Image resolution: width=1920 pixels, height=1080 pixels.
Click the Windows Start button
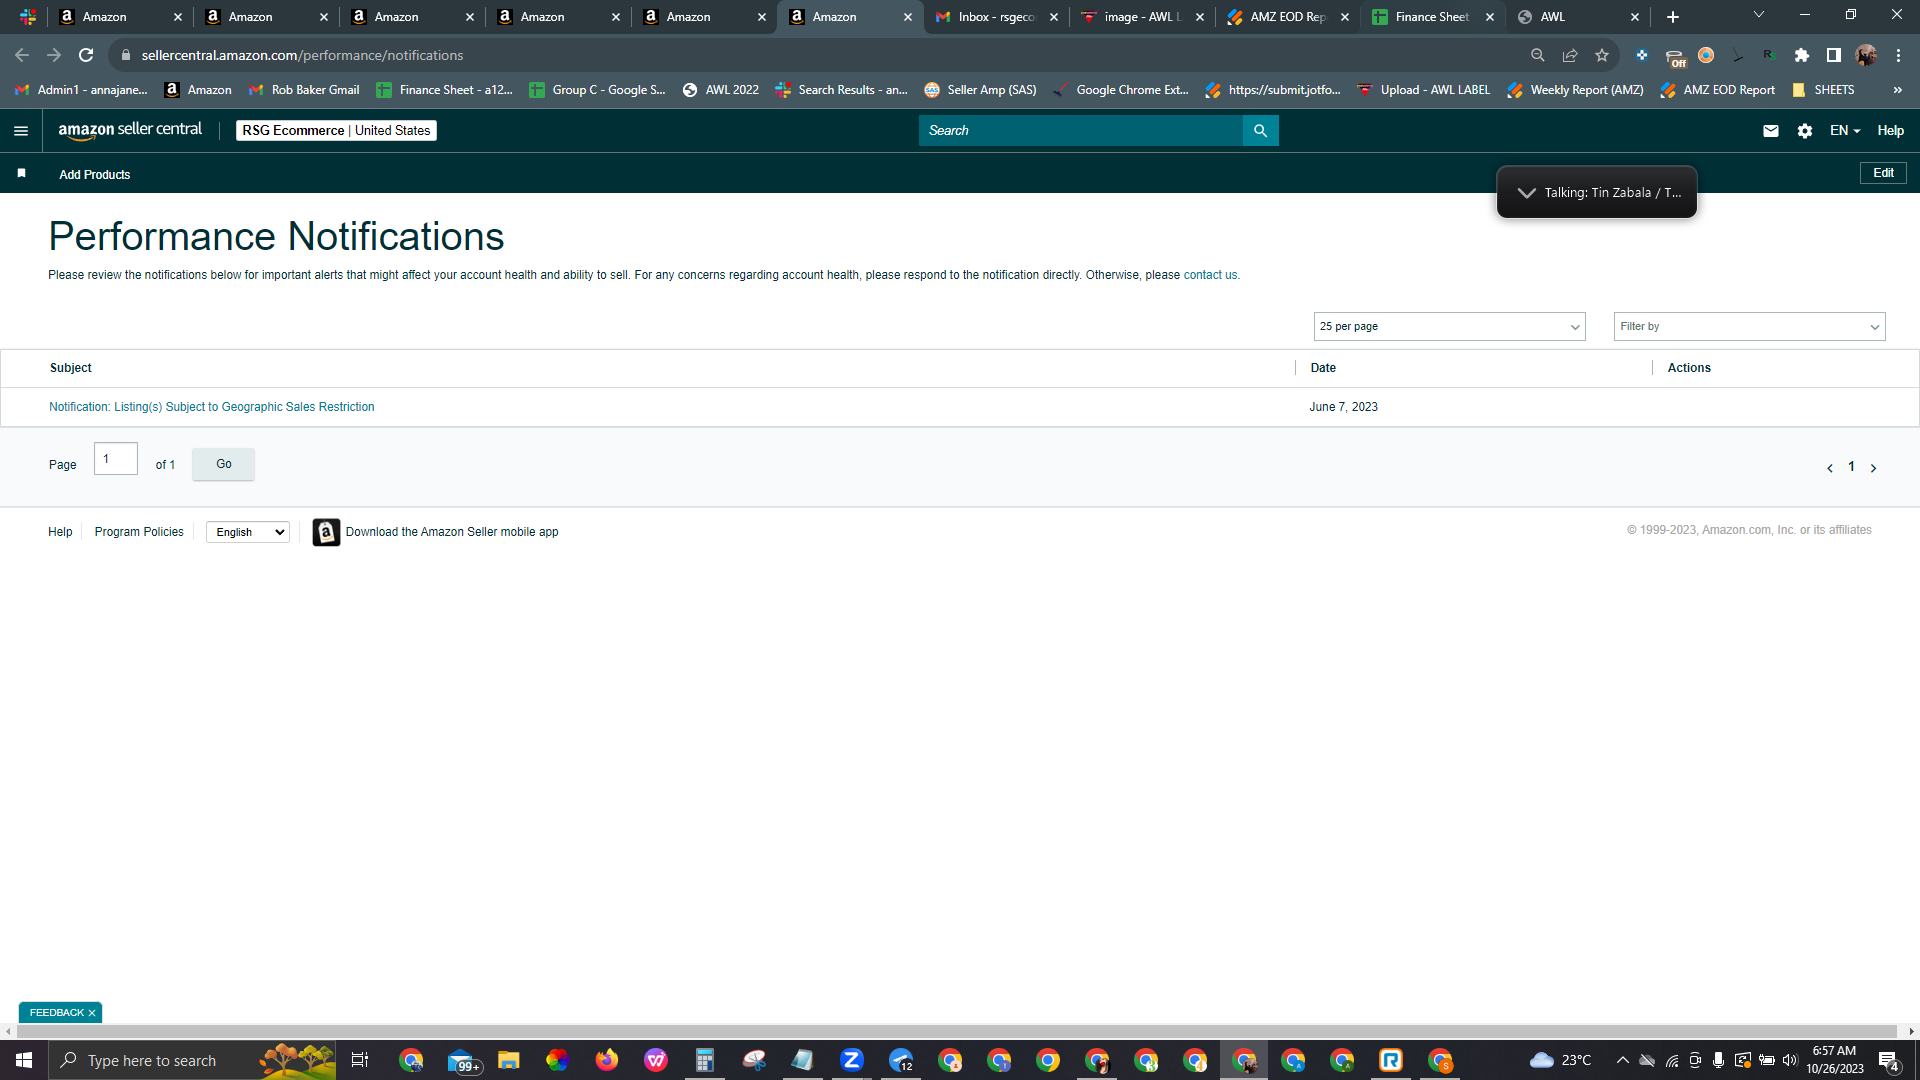pyautogui.click(x=24, y=1060)
